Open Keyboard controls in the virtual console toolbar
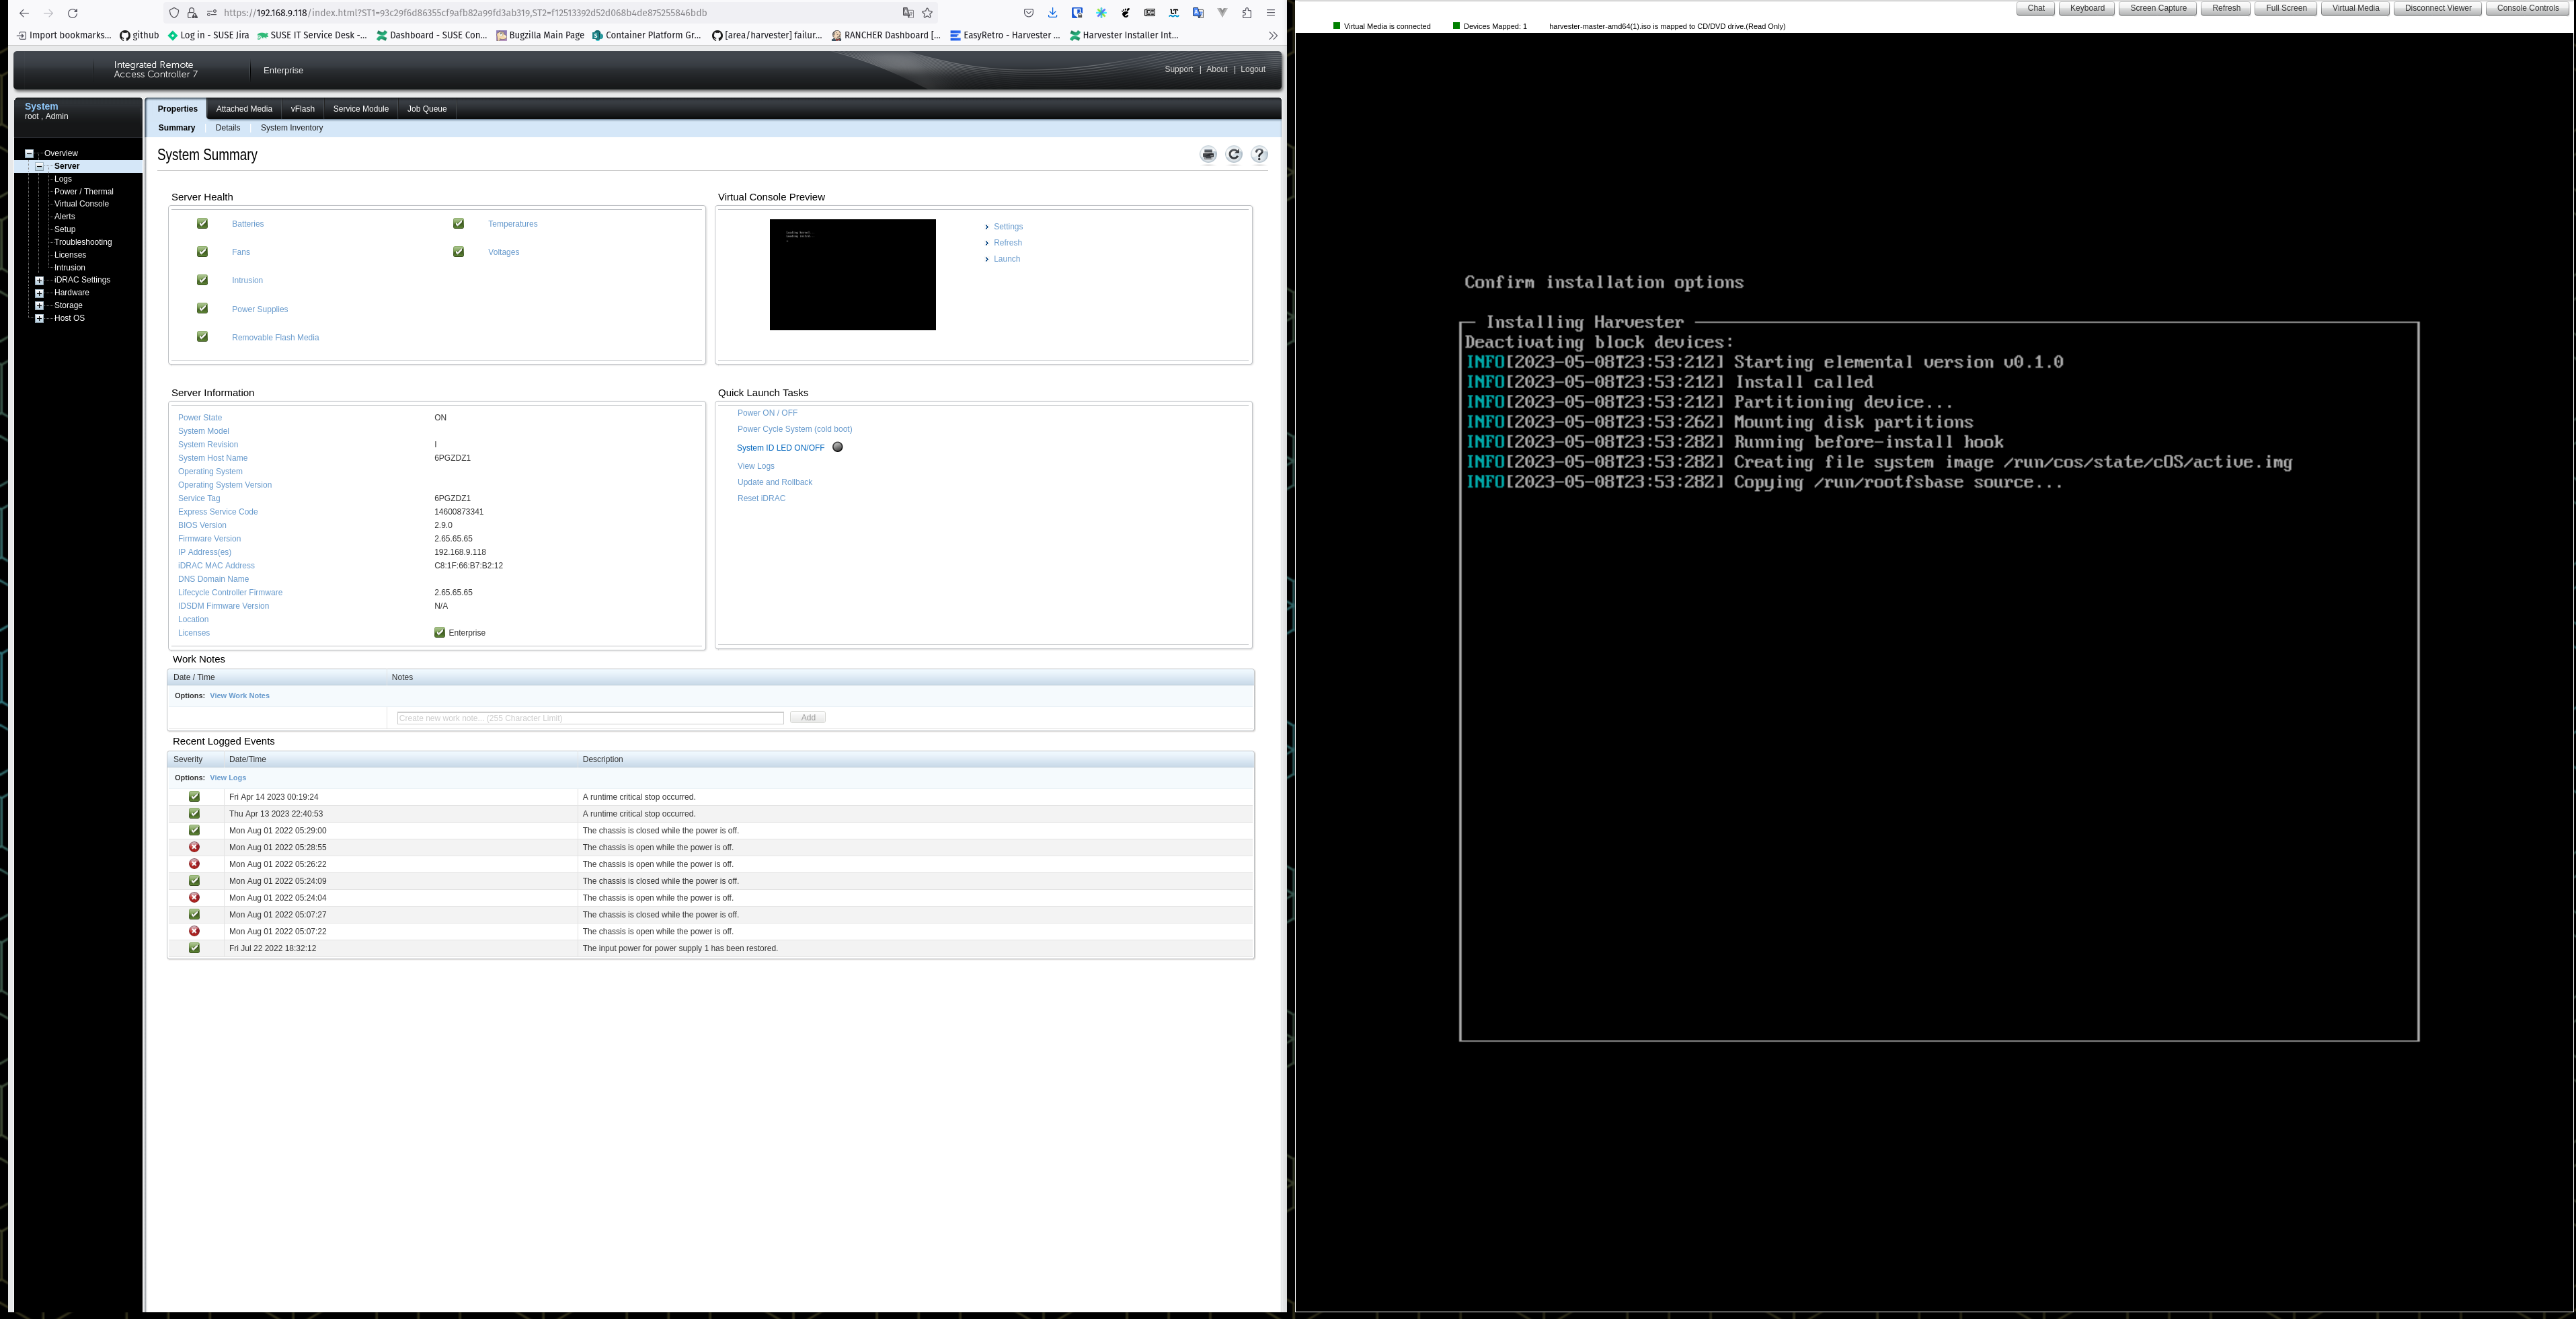The image size is (2576, 1319). [x=2086, y=7]
